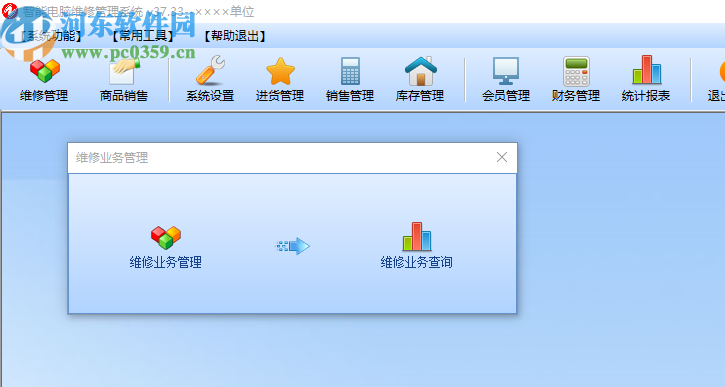
Task: Click 维修业务查询 chart icon in dialog
Action: click(417, 236)
